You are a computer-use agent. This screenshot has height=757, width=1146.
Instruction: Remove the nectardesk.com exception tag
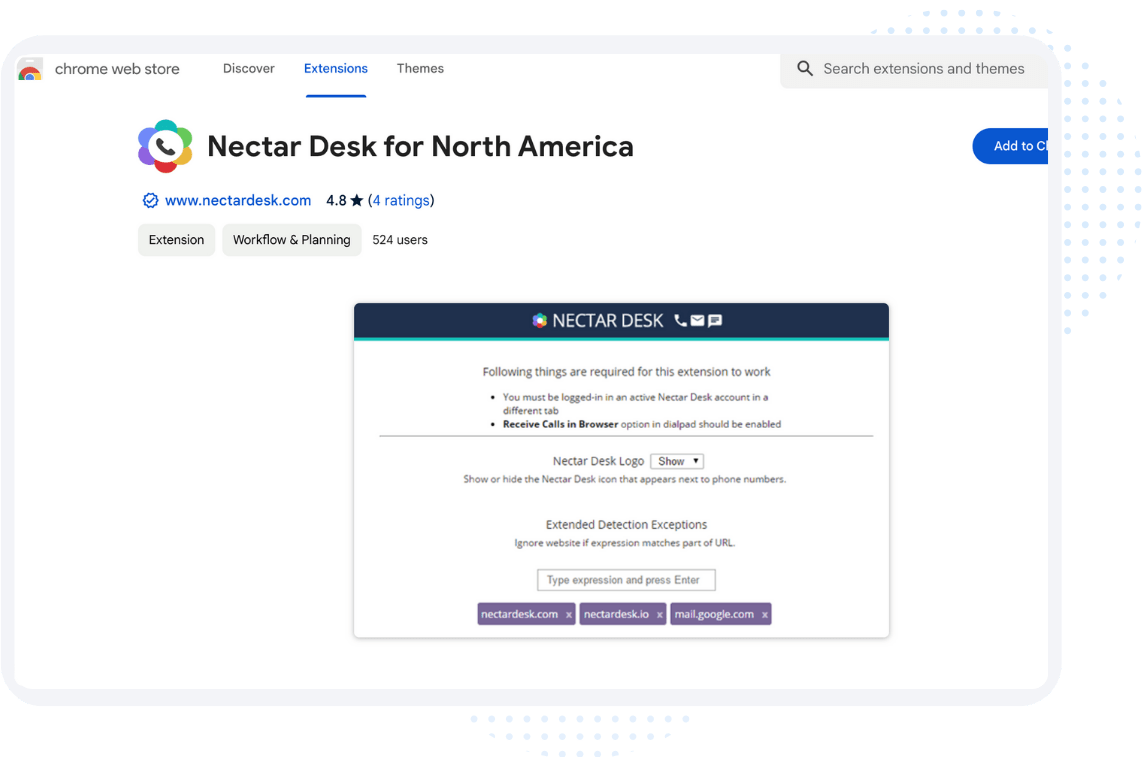[x=569, y=615]
